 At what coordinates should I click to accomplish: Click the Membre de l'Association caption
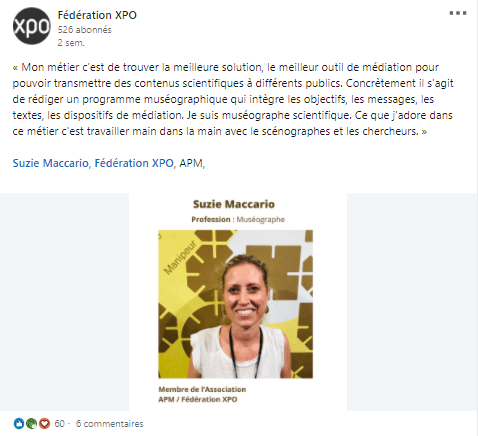coord(202,389)
